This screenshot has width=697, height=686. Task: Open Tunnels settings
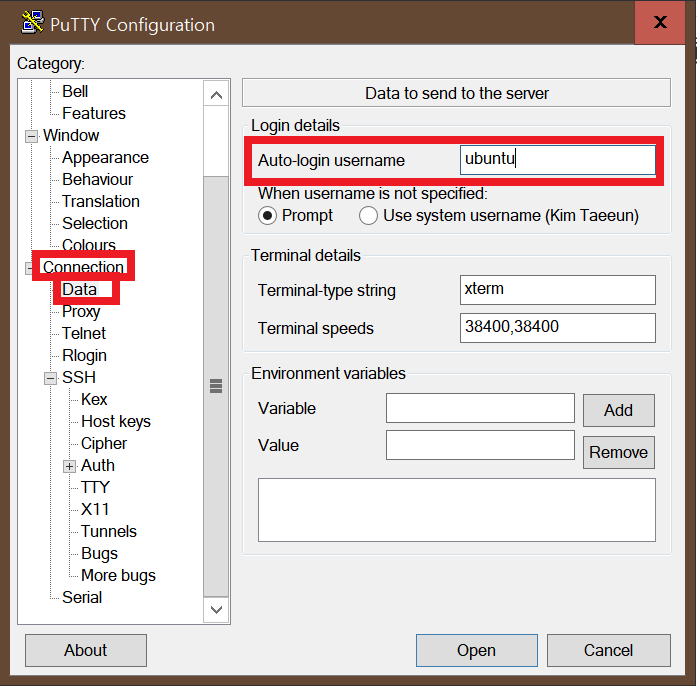click(108, 532)
